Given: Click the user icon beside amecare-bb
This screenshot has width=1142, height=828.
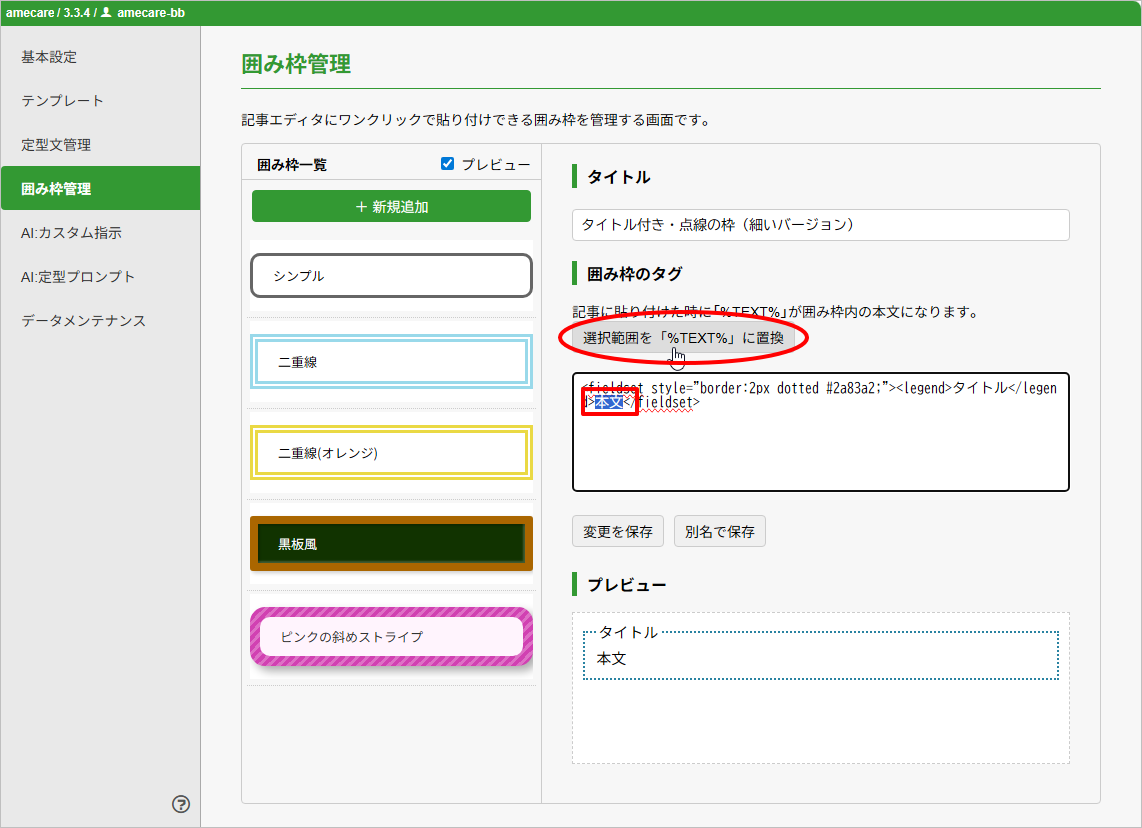Looking at the screenshot, I should pyautogui.click(x=106, y=13).
